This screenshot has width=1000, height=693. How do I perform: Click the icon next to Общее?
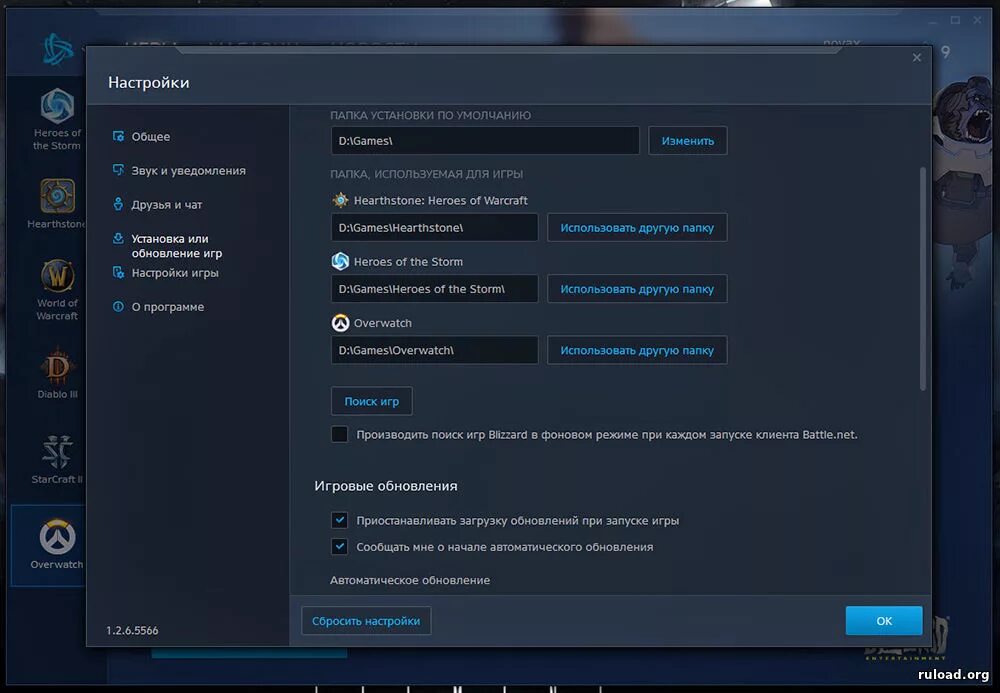point(118,136)
